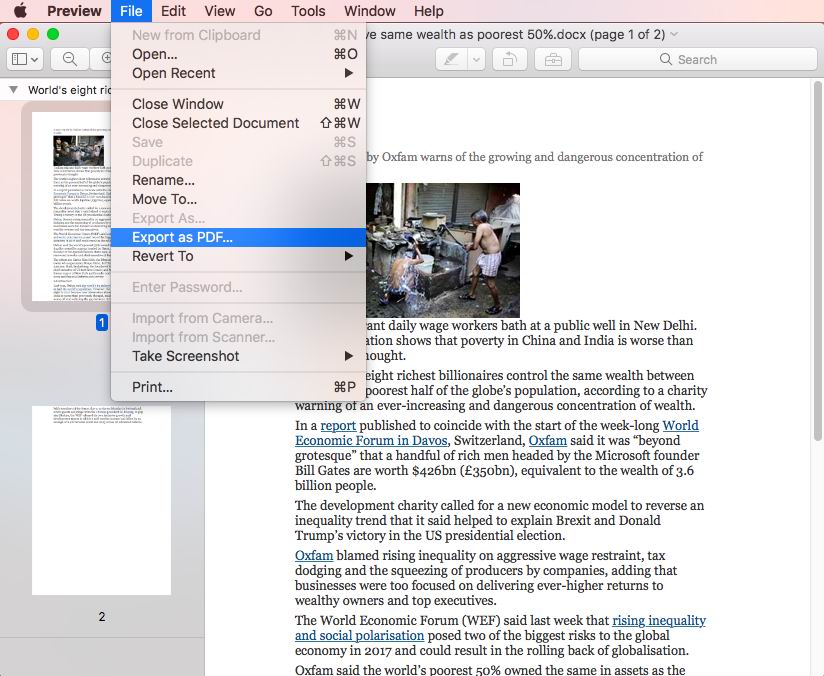
Task: Click the yellow minimize window button
Action: pyautogui.click(x=33, y=34)
